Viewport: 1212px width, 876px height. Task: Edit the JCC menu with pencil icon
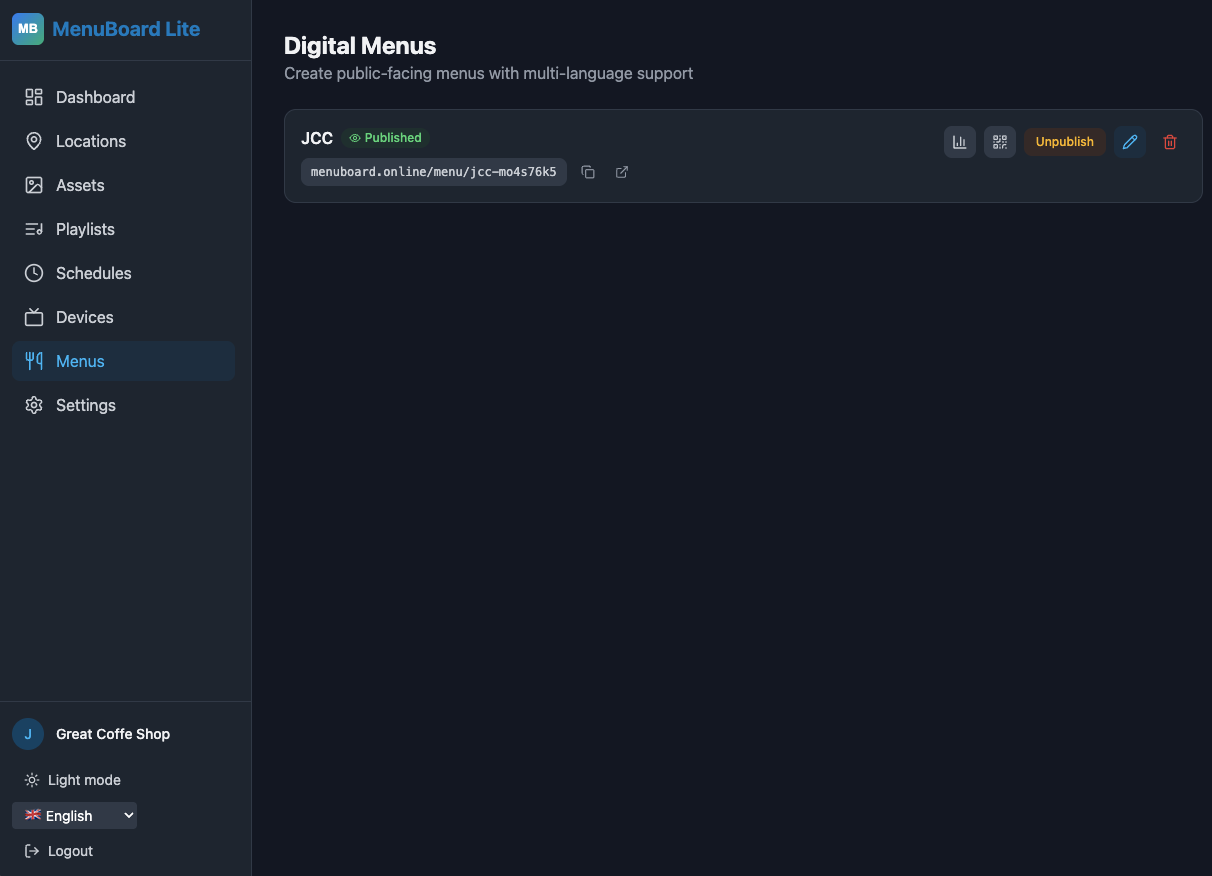click(1130, 142)
